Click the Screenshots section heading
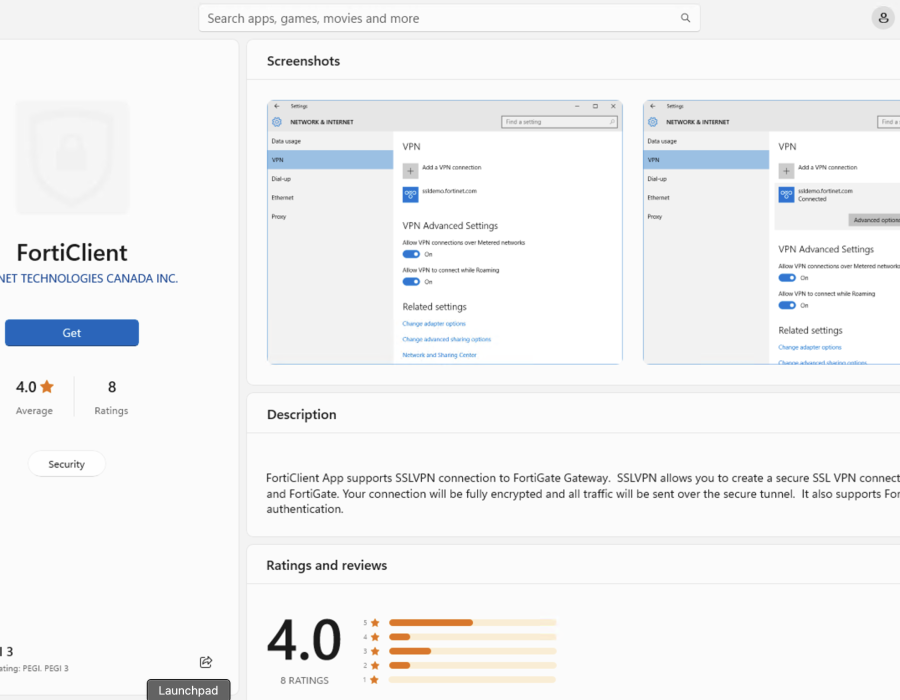 coord(303,61)
